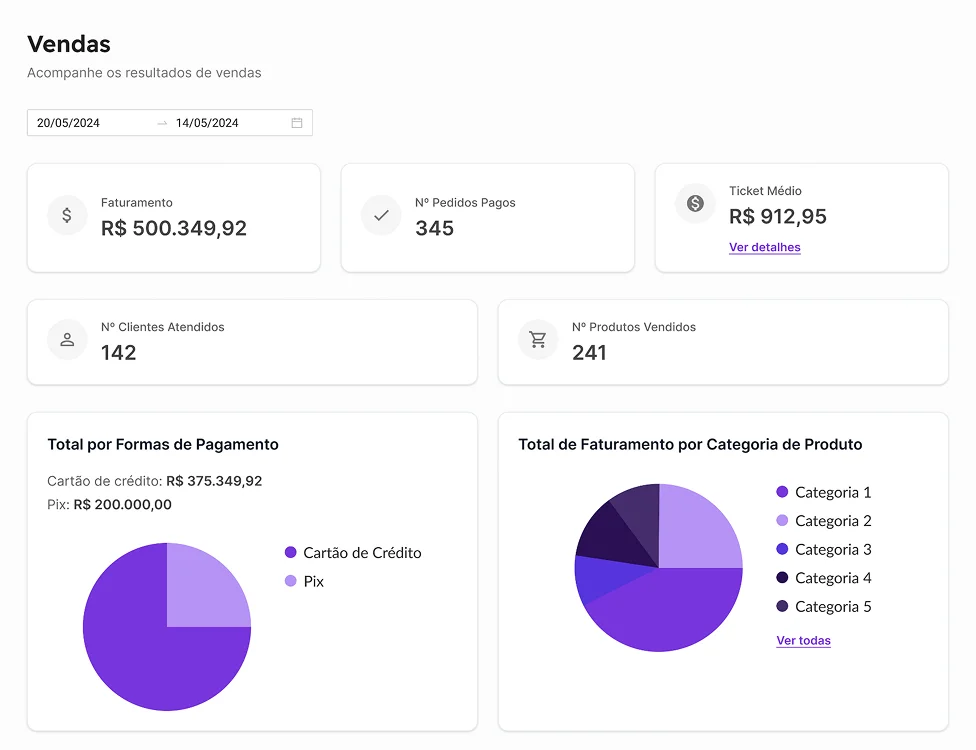Click the checkmark icon on Nº Pedidos Pagos card
This screenshot has height=750, width=976.
[x=380, y=215]
